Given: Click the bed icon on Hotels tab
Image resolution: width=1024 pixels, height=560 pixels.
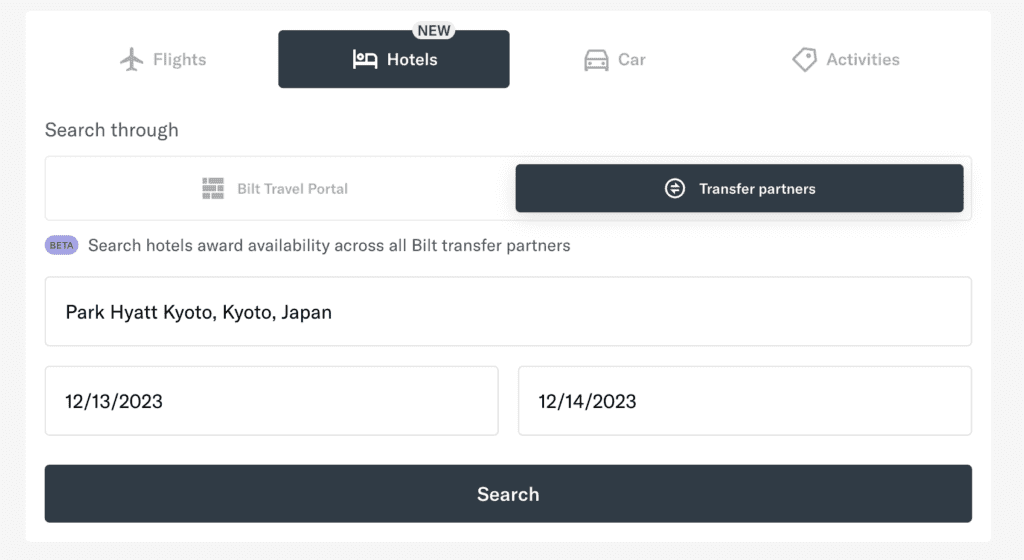Looking at the screenshot, I should [365, 60].
